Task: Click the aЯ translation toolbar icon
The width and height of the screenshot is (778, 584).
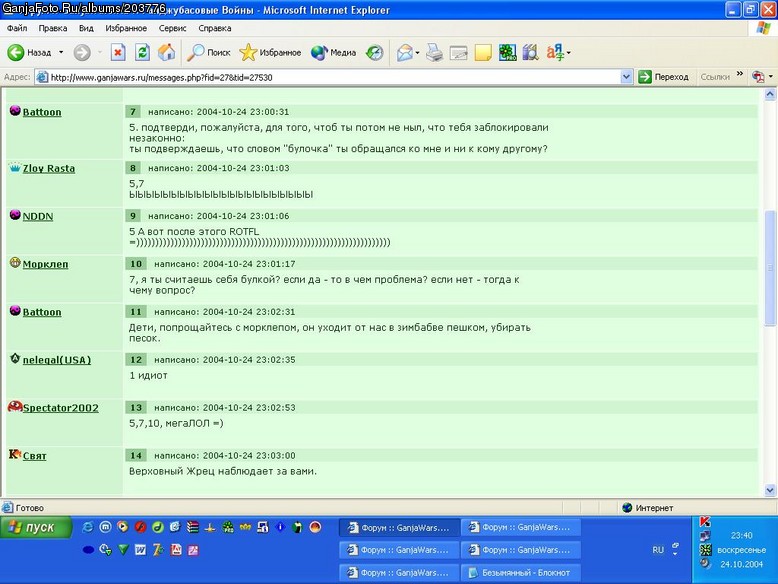Action: (x=555, y=52)
